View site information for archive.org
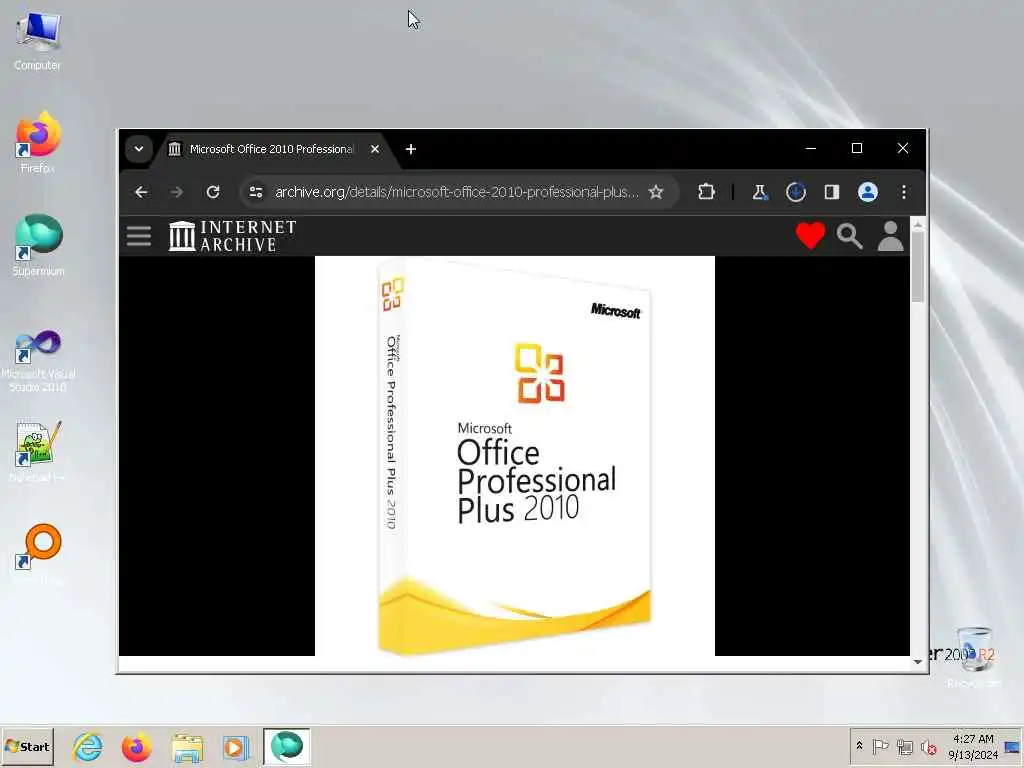The height and width of the screenshot is (768, 1024). (x=256, y=192)
